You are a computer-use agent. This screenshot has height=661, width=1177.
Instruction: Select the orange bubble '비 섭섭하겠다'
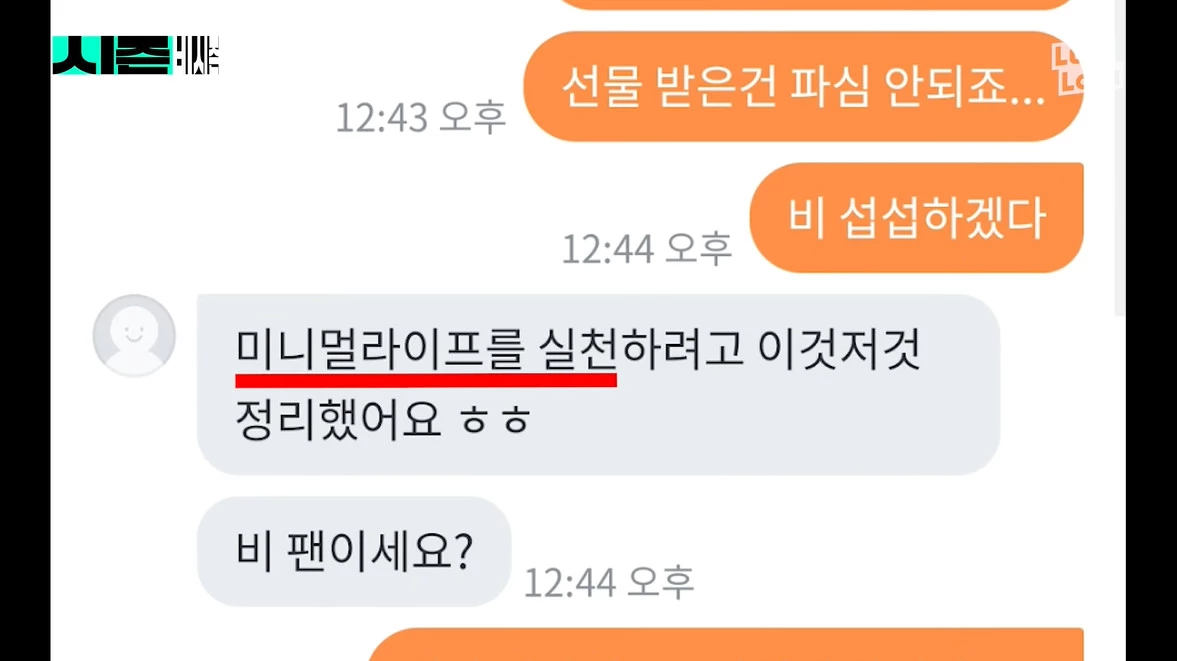coord(917,218)
